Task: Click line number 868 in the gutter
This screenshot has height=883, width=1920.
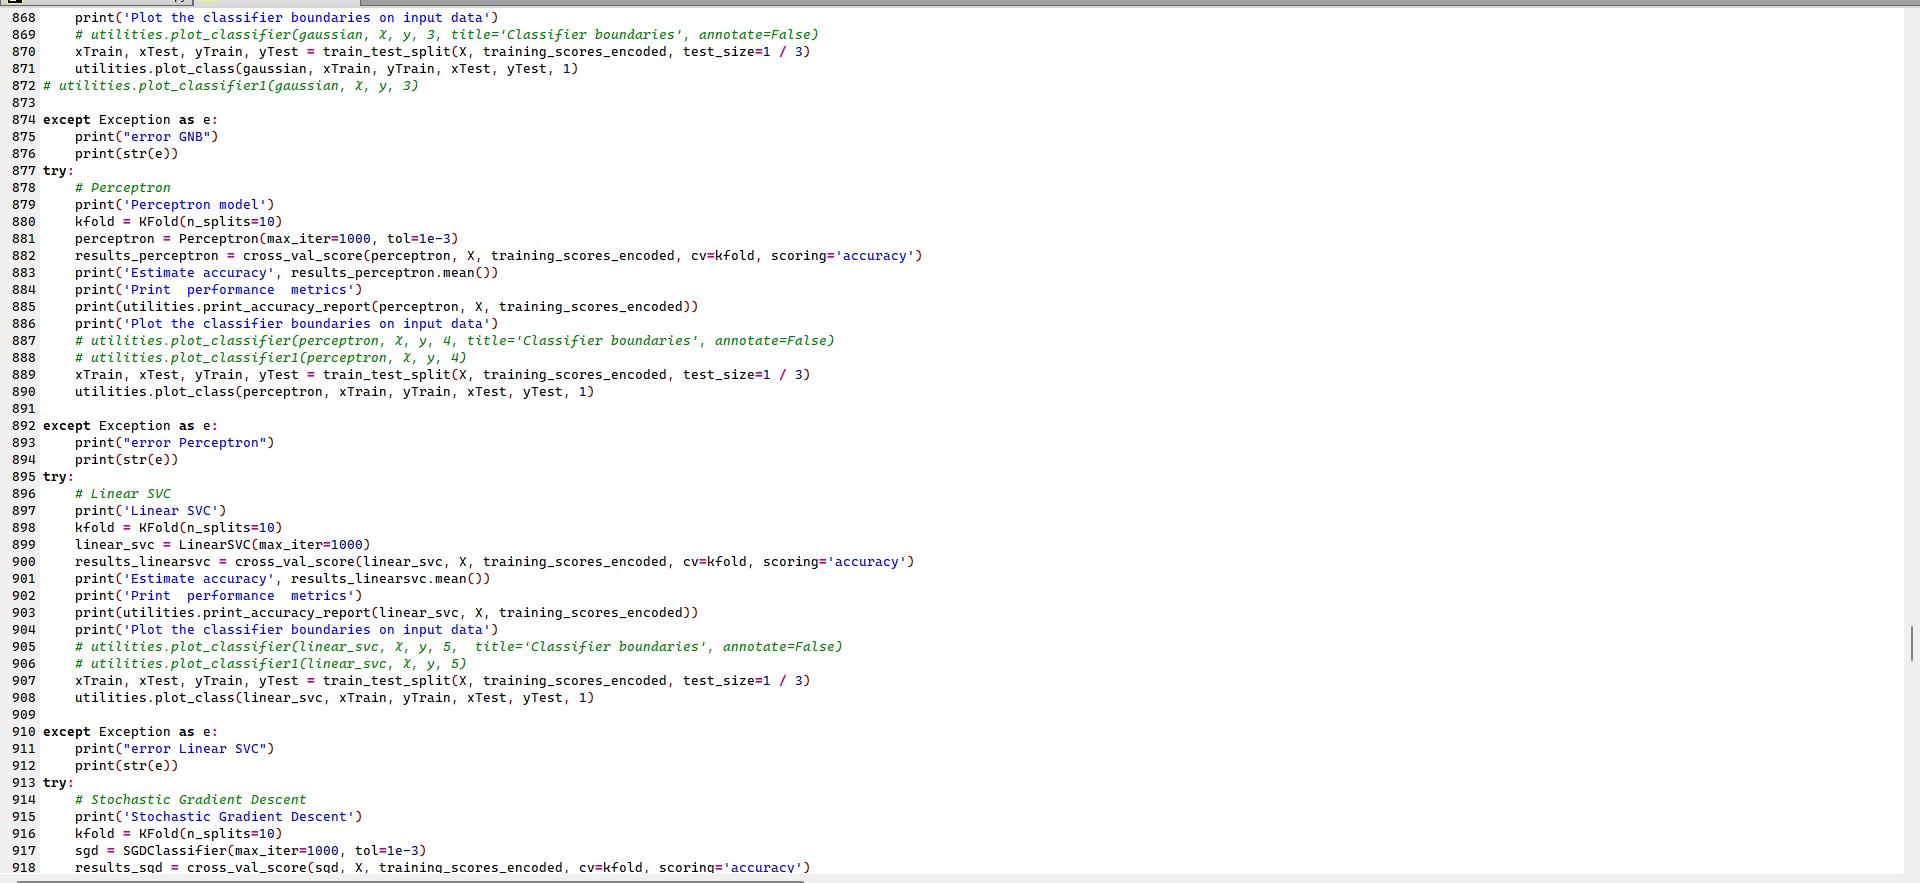Action: click(24, 18)
